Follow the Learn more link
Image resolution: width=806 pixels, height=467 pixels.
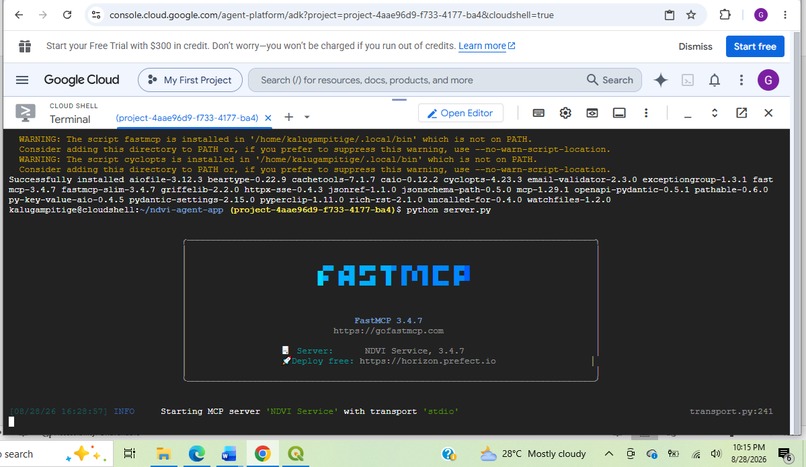click(486, 46)
